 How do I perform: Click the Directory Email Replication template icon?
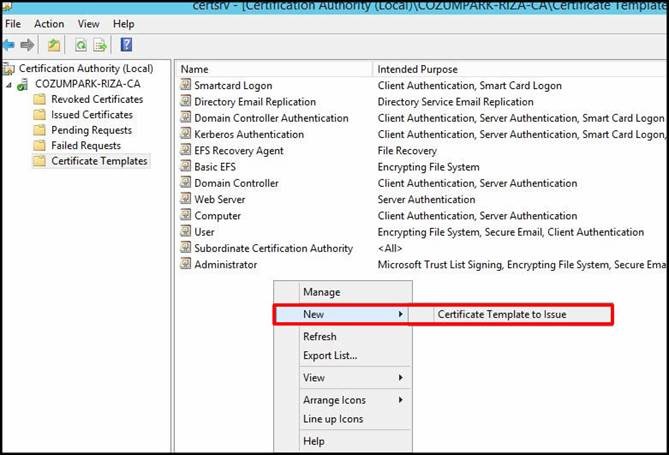pyautogui.click(x=186, y=101)
